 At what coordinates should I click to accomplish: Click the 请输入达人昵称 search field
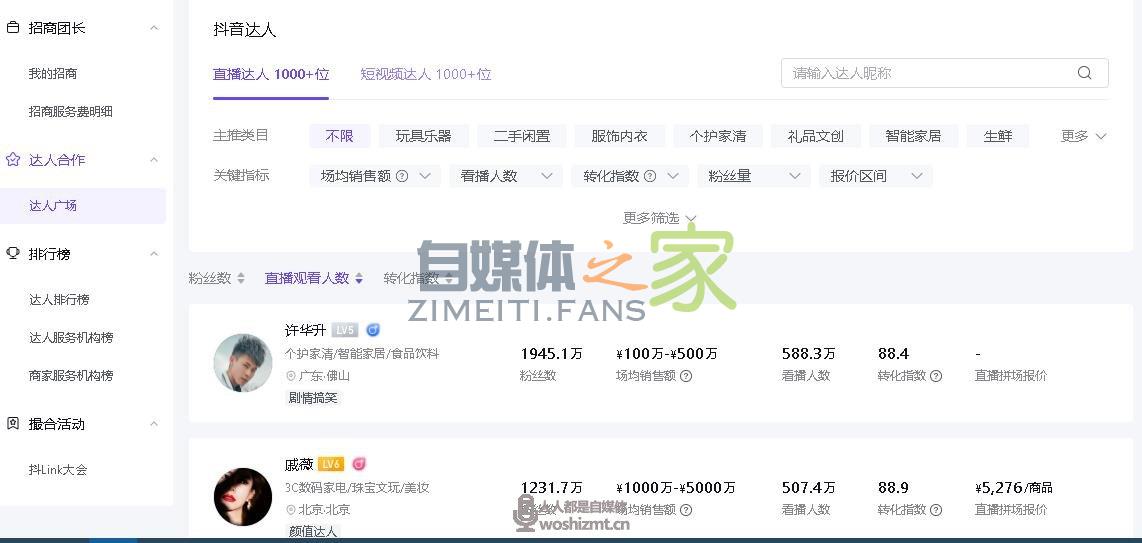(x=930, y=73)
